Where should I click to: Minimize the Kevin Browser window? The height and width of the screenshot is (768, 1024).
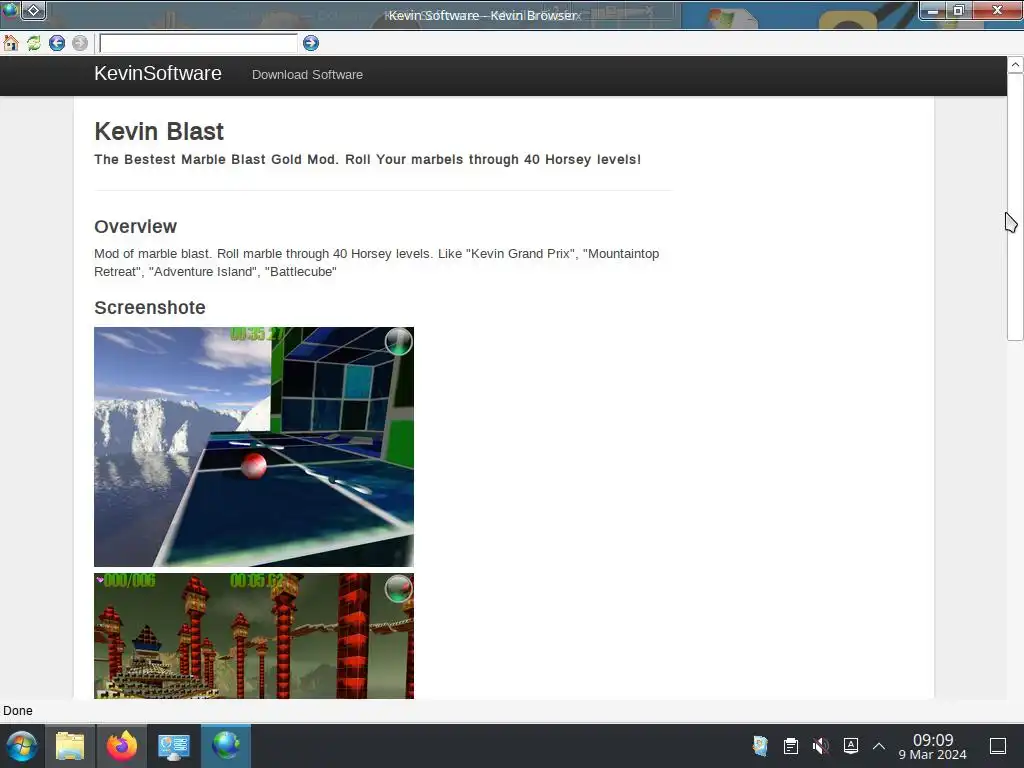click(933, 10)
